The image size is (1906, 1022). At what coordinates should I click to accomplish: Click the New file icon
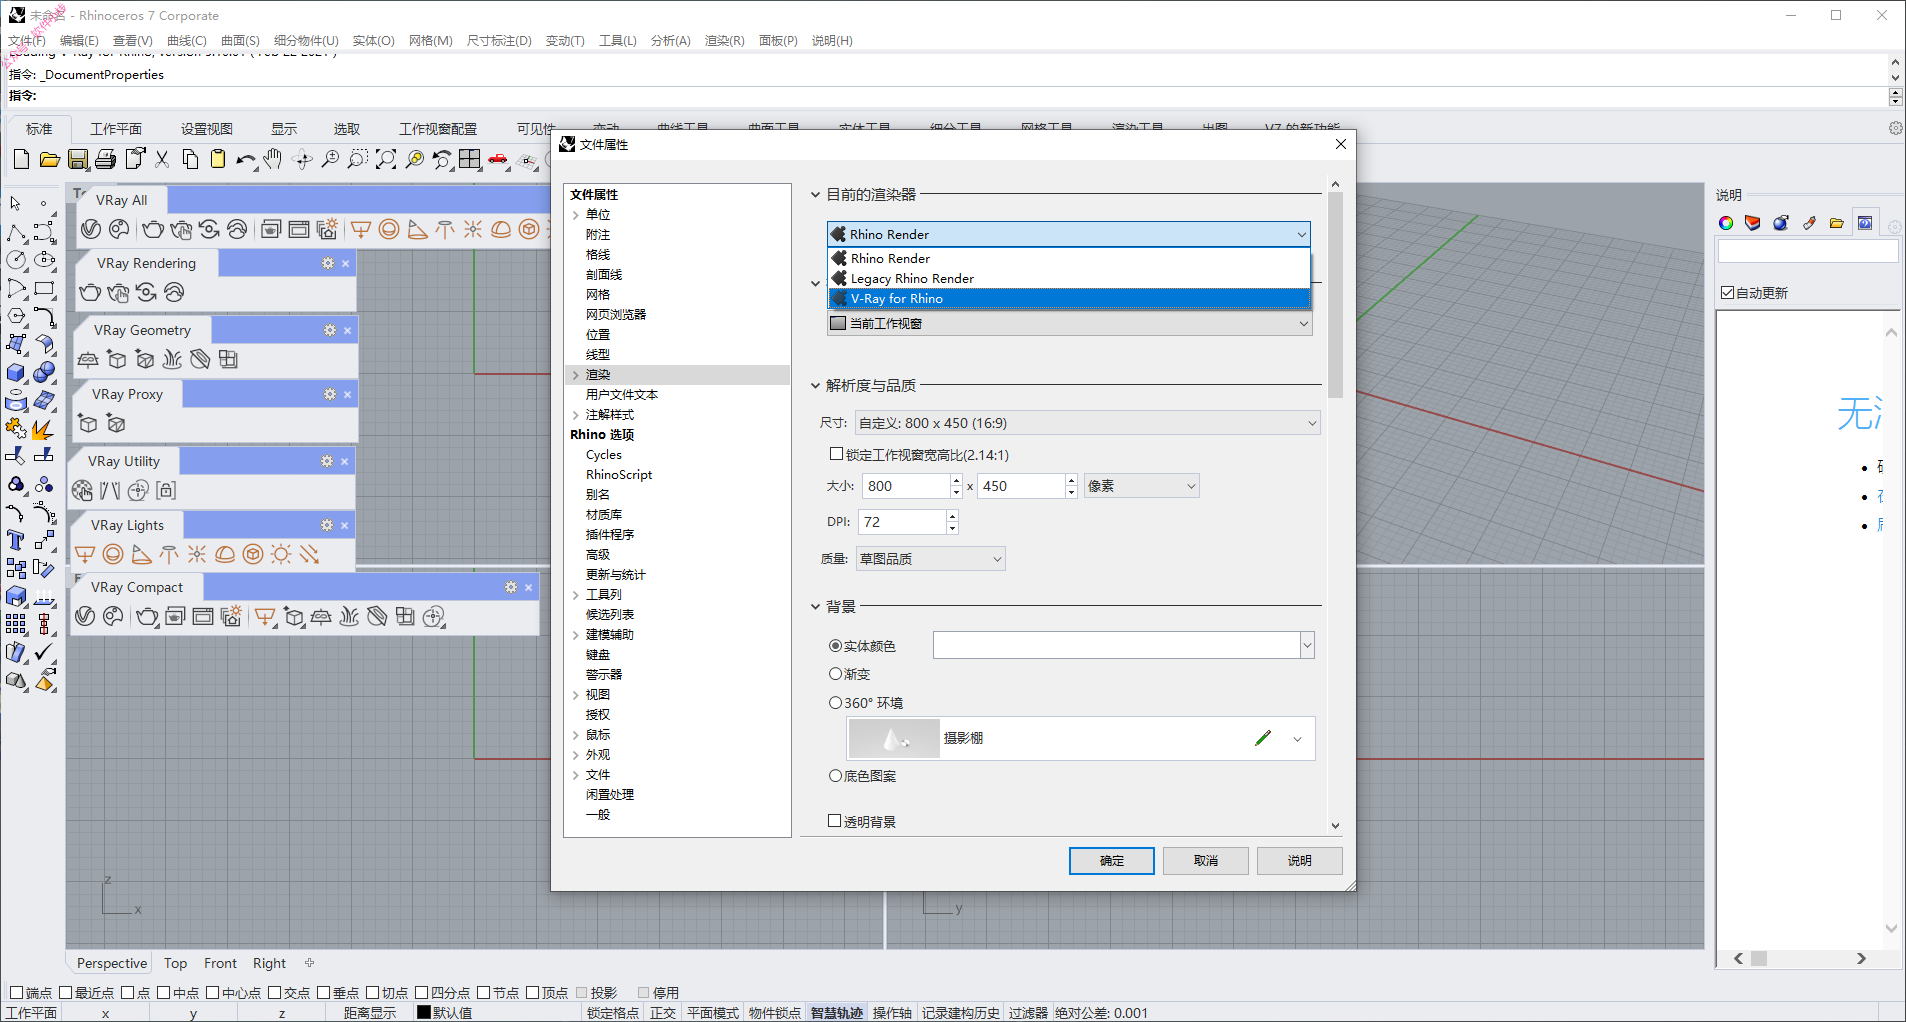[x=21, y=160]
